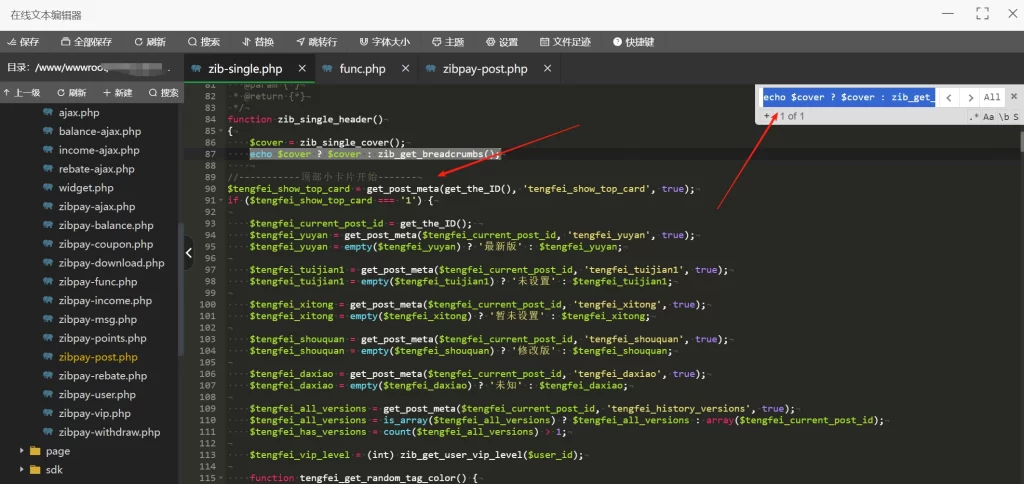
Task: Click 新建 to create new file
Action: [117, 93]
